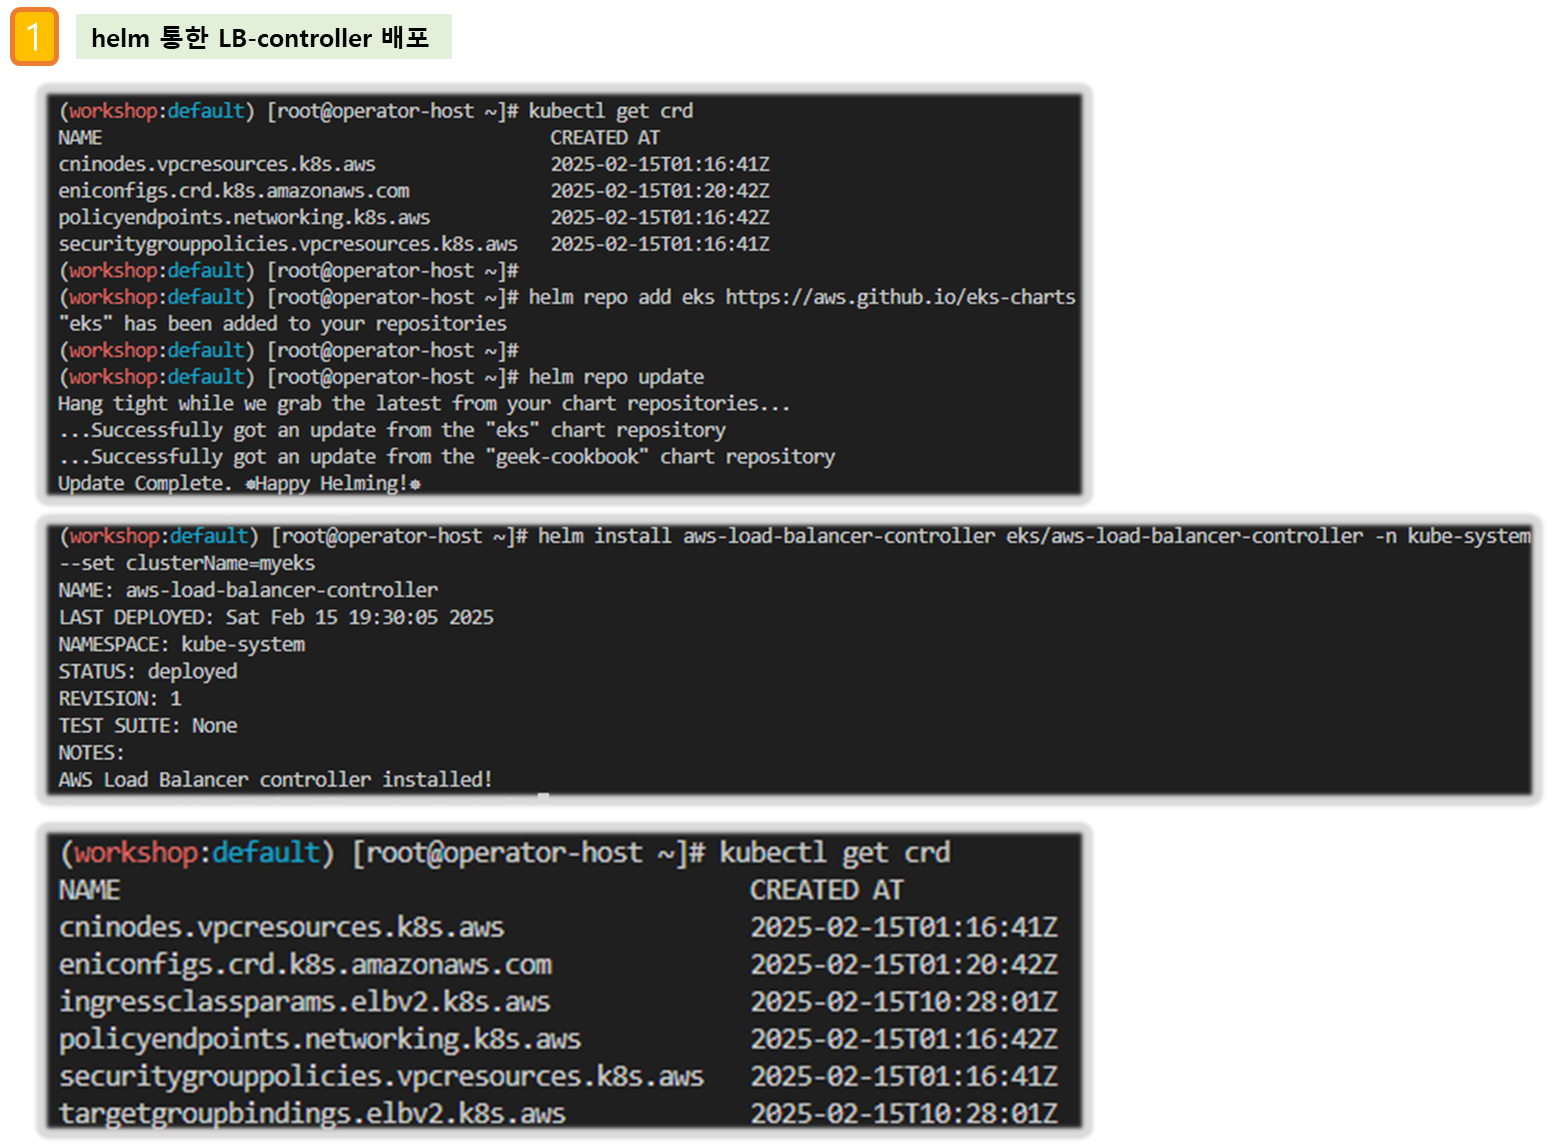Click the 'NAMESPACE: kube-system' line

pyautogui.click(x=181, y=644)
